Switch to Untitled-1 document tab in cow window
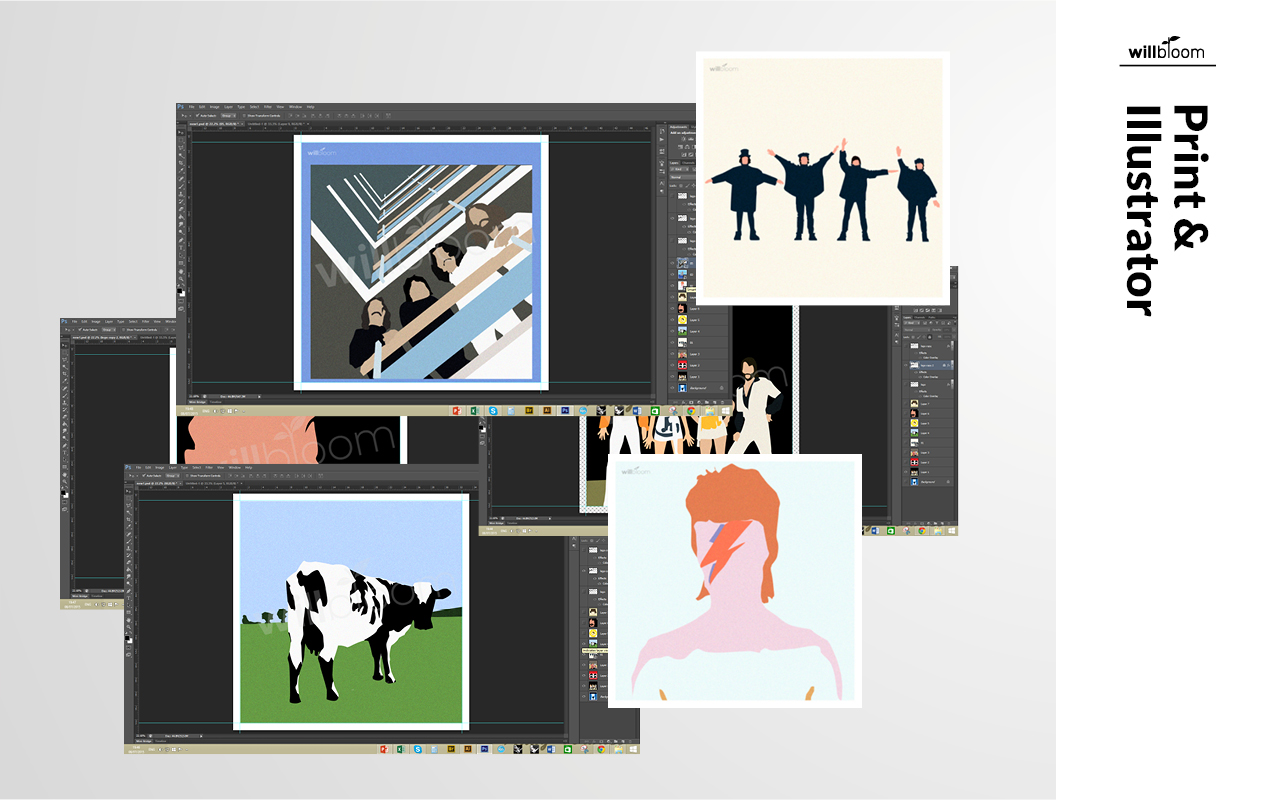Screen dimensions: 1280x800 (213, 483)
